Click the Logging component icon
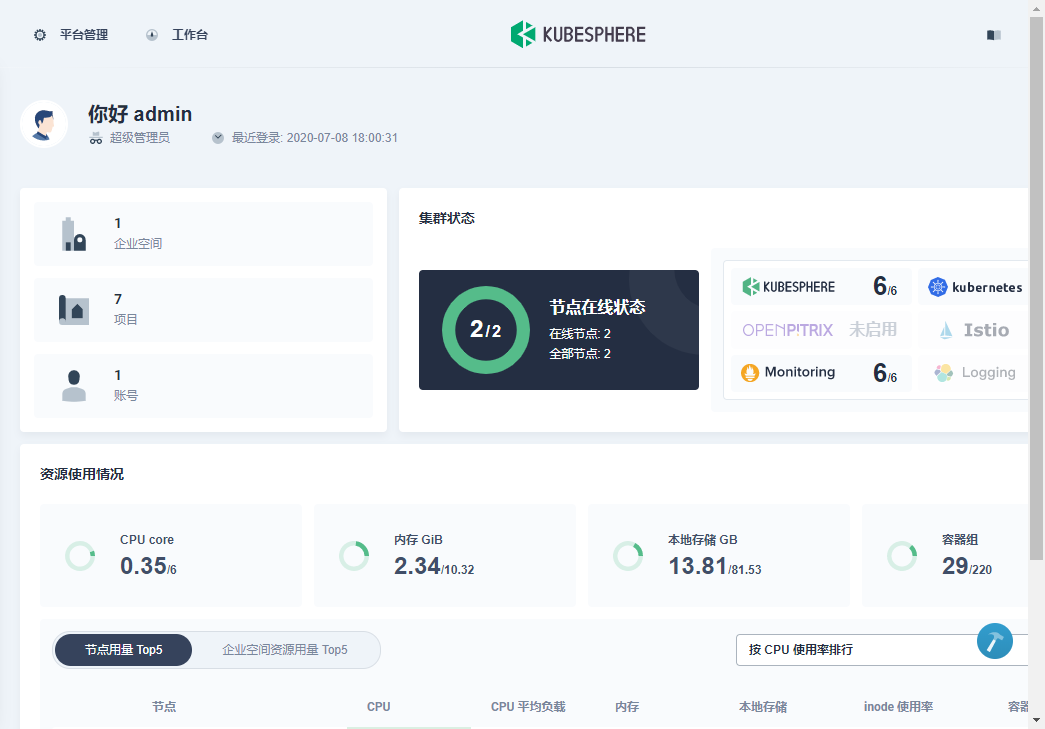The image size is (1045, 729). [944, 372]
